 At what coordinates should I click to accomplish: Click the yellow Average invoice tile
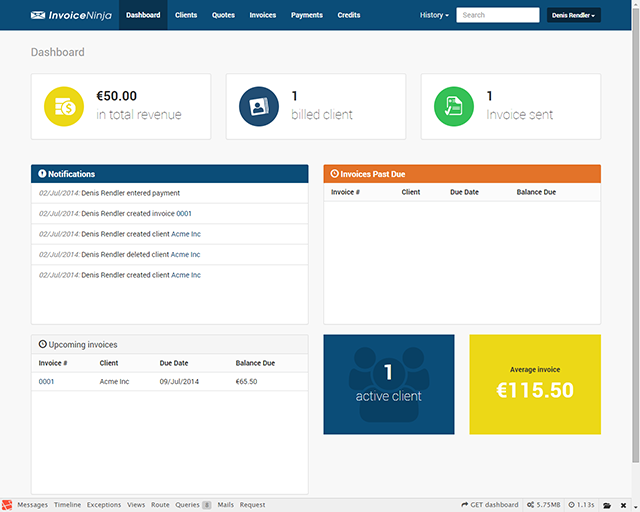point(535,385)
